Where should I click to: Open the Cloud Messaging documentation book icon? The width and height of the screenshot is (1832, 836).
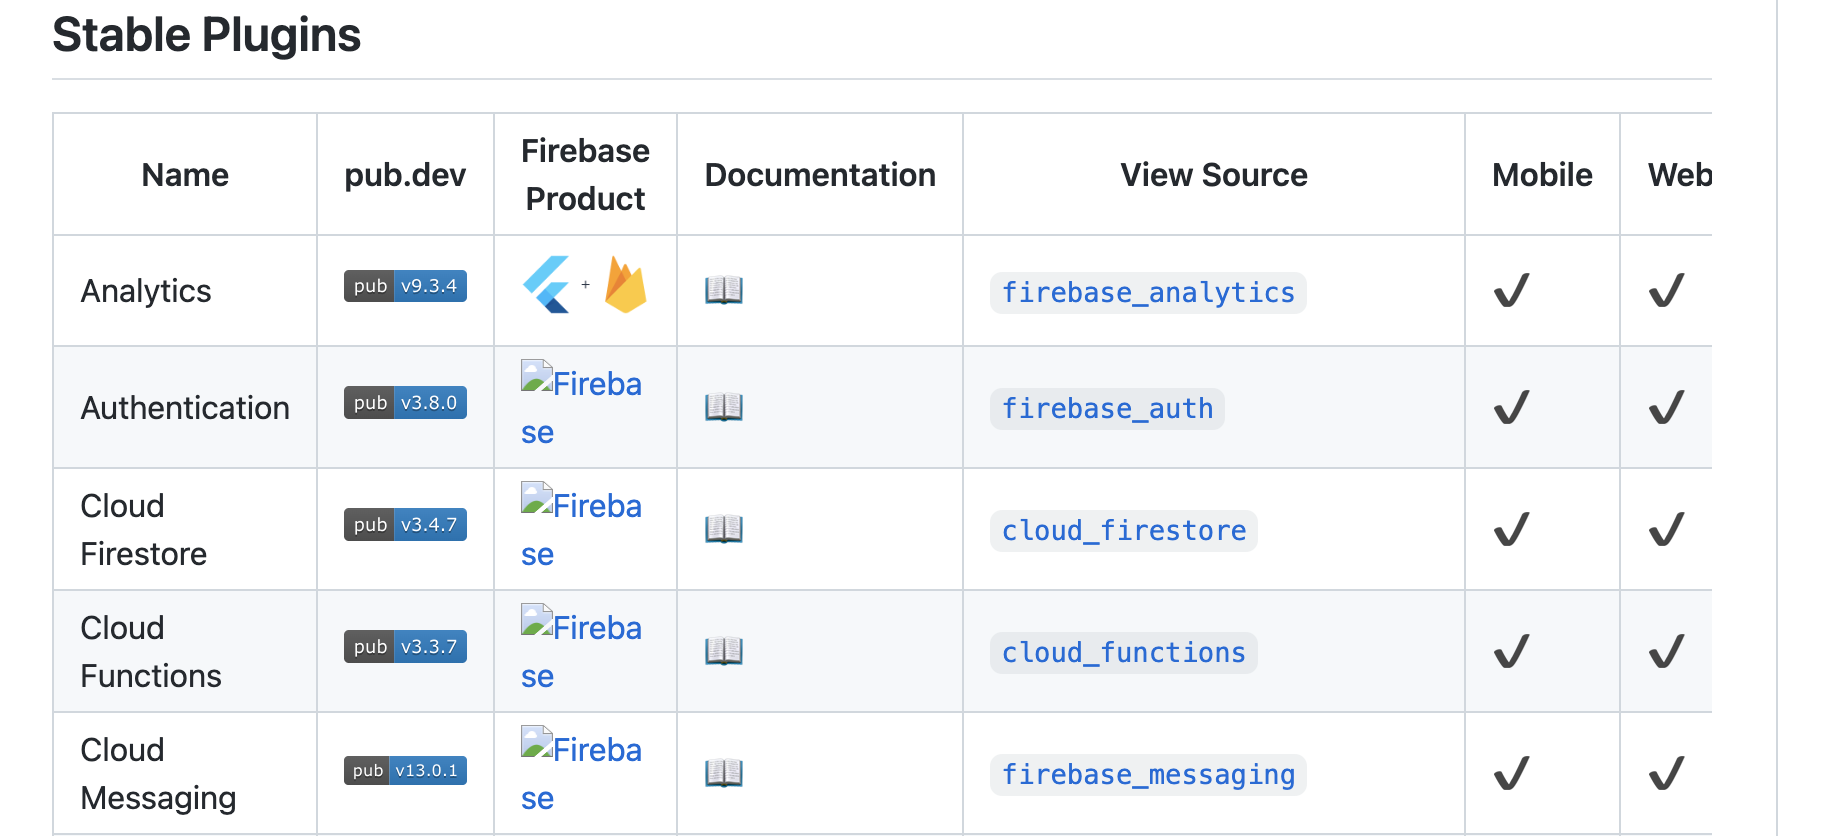point(723,773)
